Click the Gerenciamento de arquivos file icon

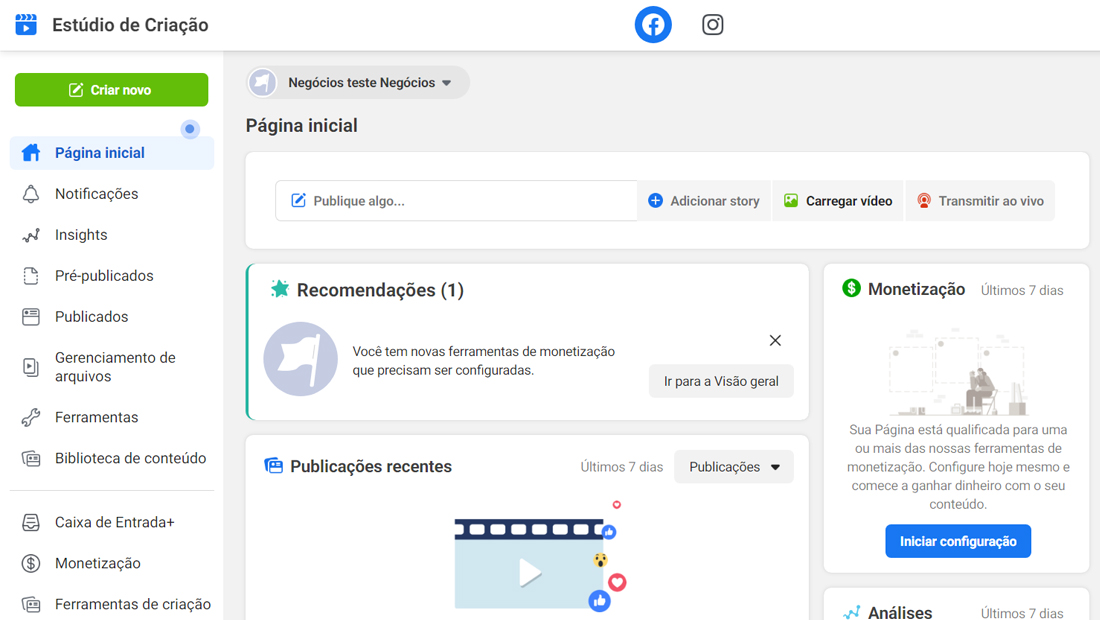click(31, 367)
